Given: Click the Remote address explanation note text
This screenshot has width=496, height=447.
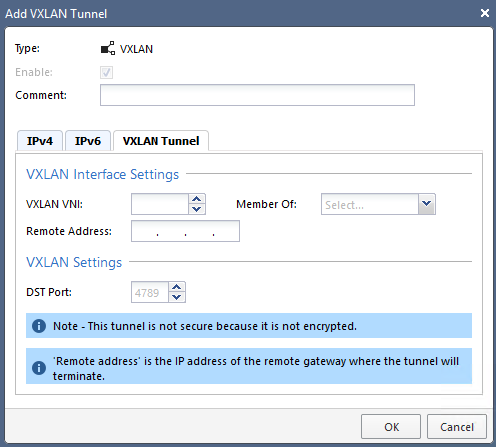Looking at the screenshot, I should 256,368.
